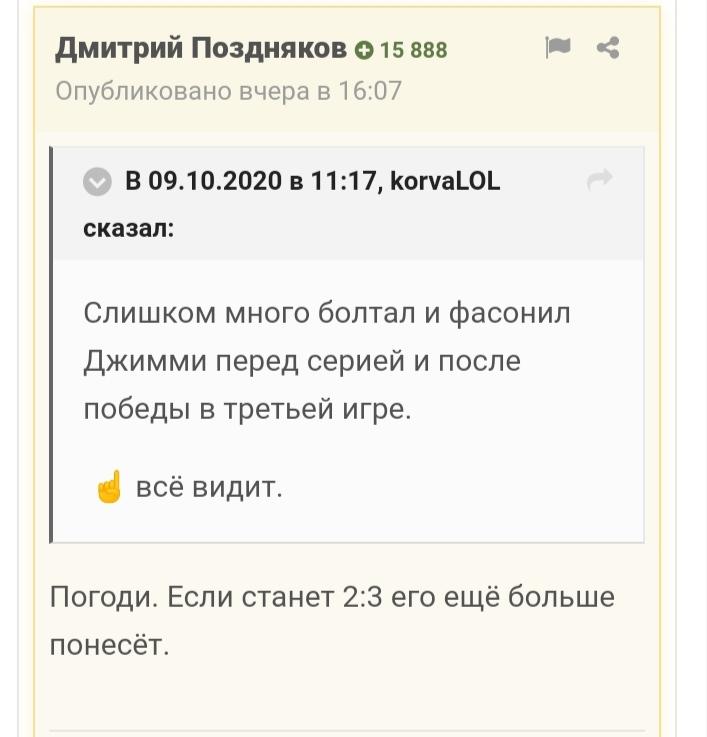Click the word "сказал:" in the quote header

click(129, 229)
